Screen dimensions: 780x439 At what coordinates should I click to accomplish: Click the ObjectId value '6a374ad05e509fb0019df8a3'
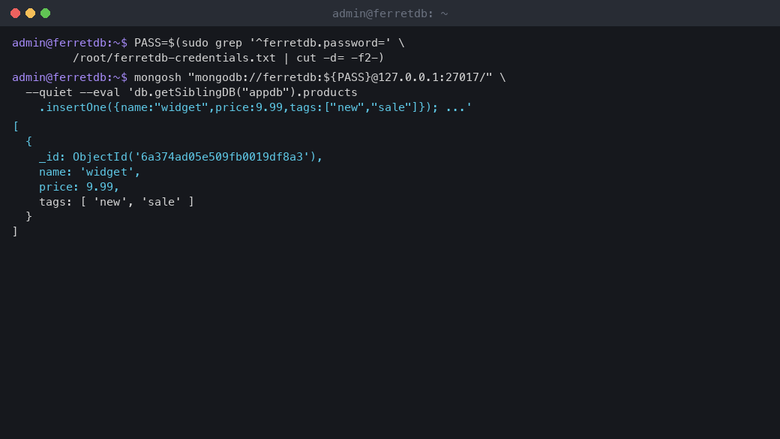pos(222,157)
